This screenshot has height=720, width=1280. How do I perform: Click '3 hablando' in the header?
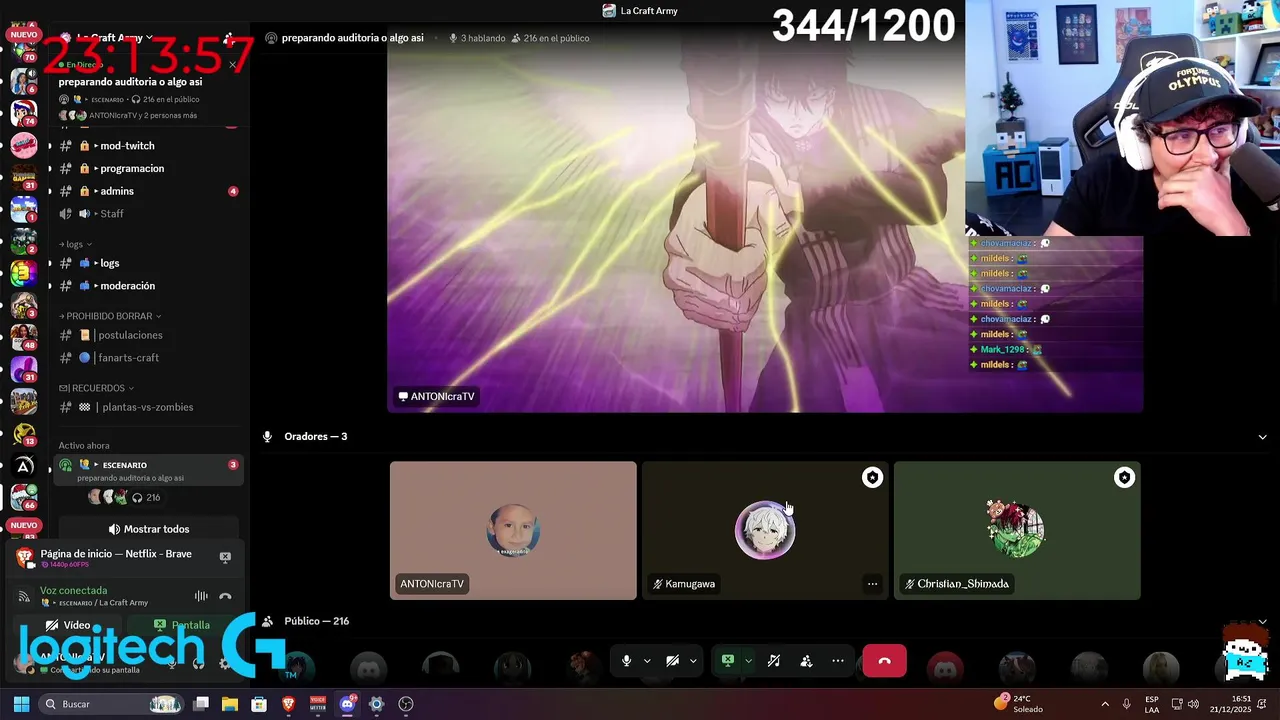[x=477, y=38]
